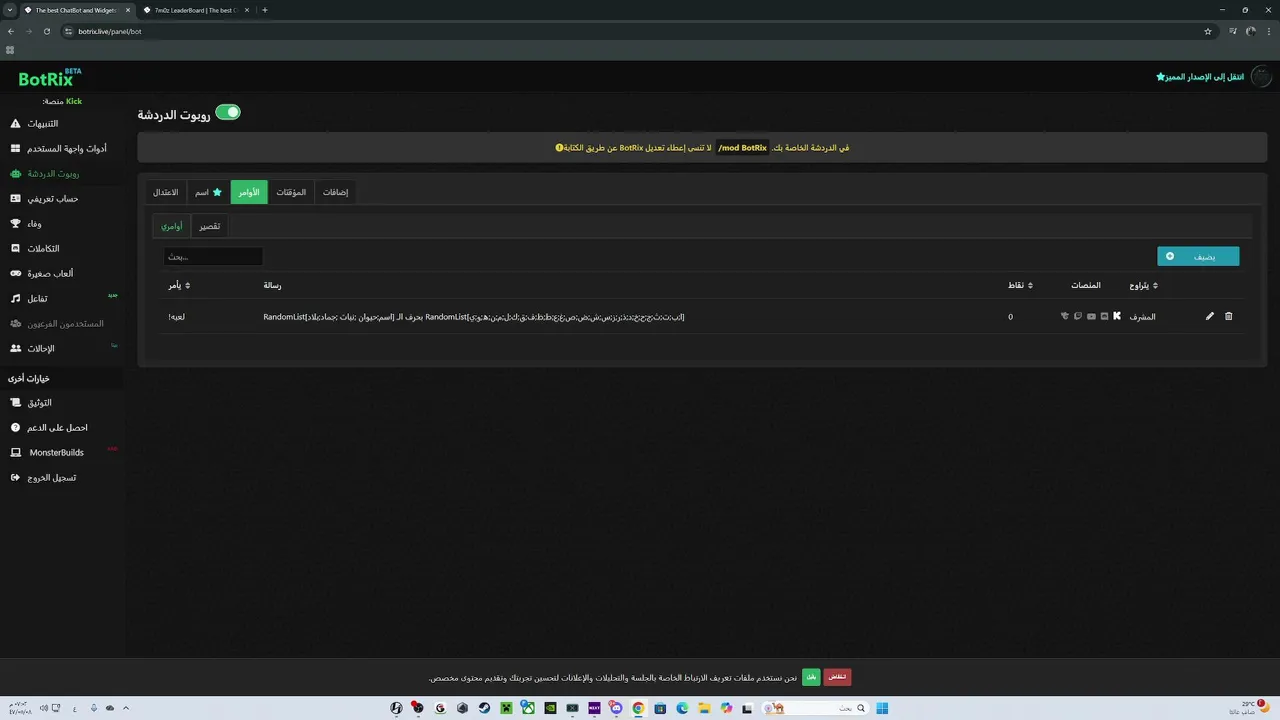
Task: Open the Minecraft icon in the taskbar
Action: pos(506,708)
